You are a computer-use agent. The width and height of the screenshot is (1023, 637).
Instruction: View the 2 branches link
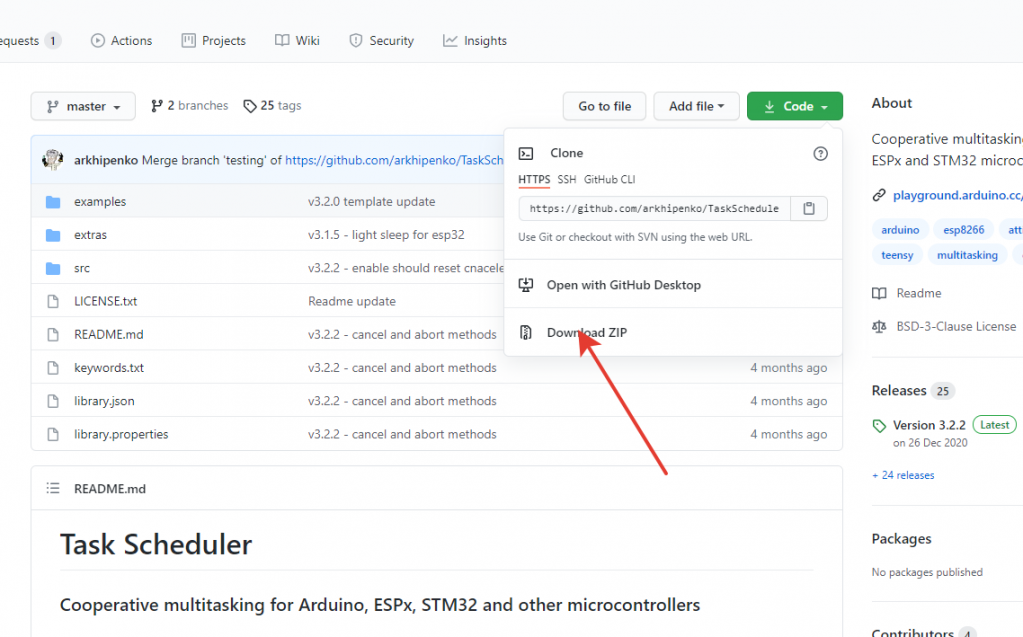pyautogui.click(x=189, y=106)
